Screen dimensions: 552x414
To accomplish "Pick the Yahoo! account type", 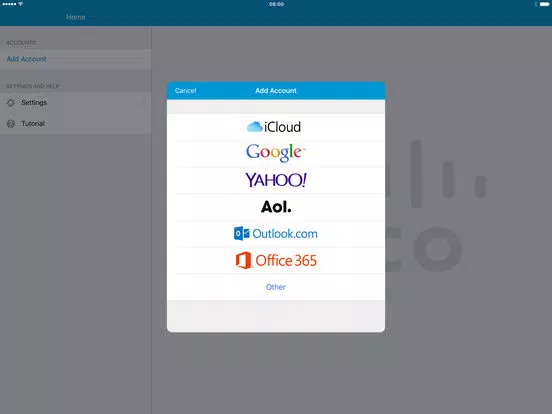I will click(x=276, y=180).
